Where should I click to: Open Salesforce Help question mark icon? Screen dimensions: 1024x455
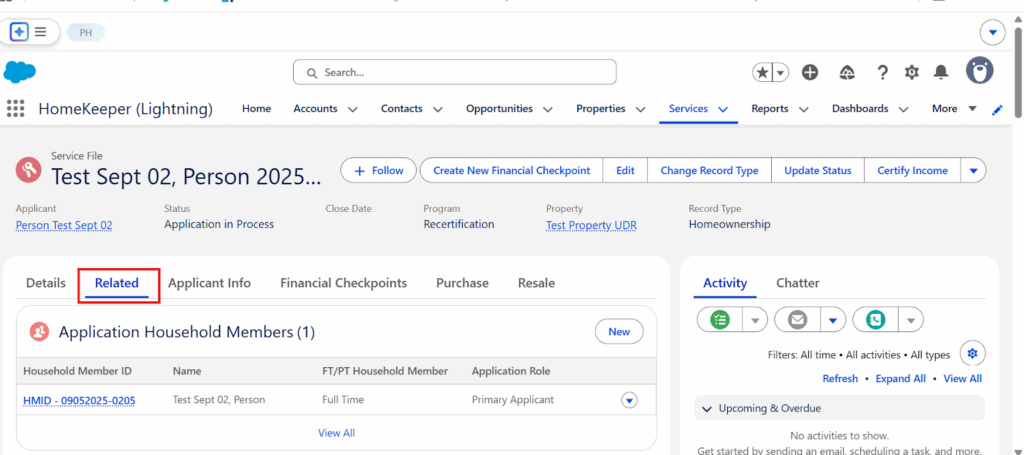click(x=882, y=72)
